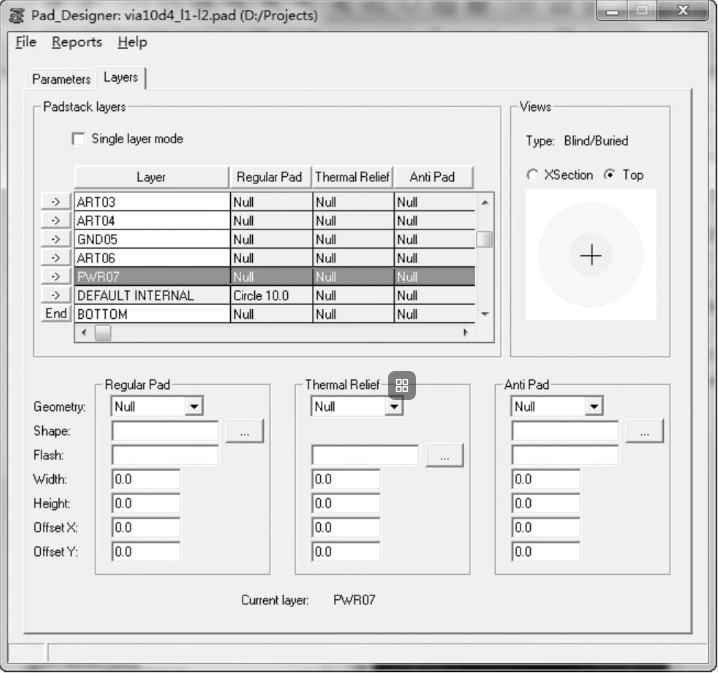Screen dimensions: 718x673
Task: Click the Regular Pad Shape input field
Action: [165, 431]
